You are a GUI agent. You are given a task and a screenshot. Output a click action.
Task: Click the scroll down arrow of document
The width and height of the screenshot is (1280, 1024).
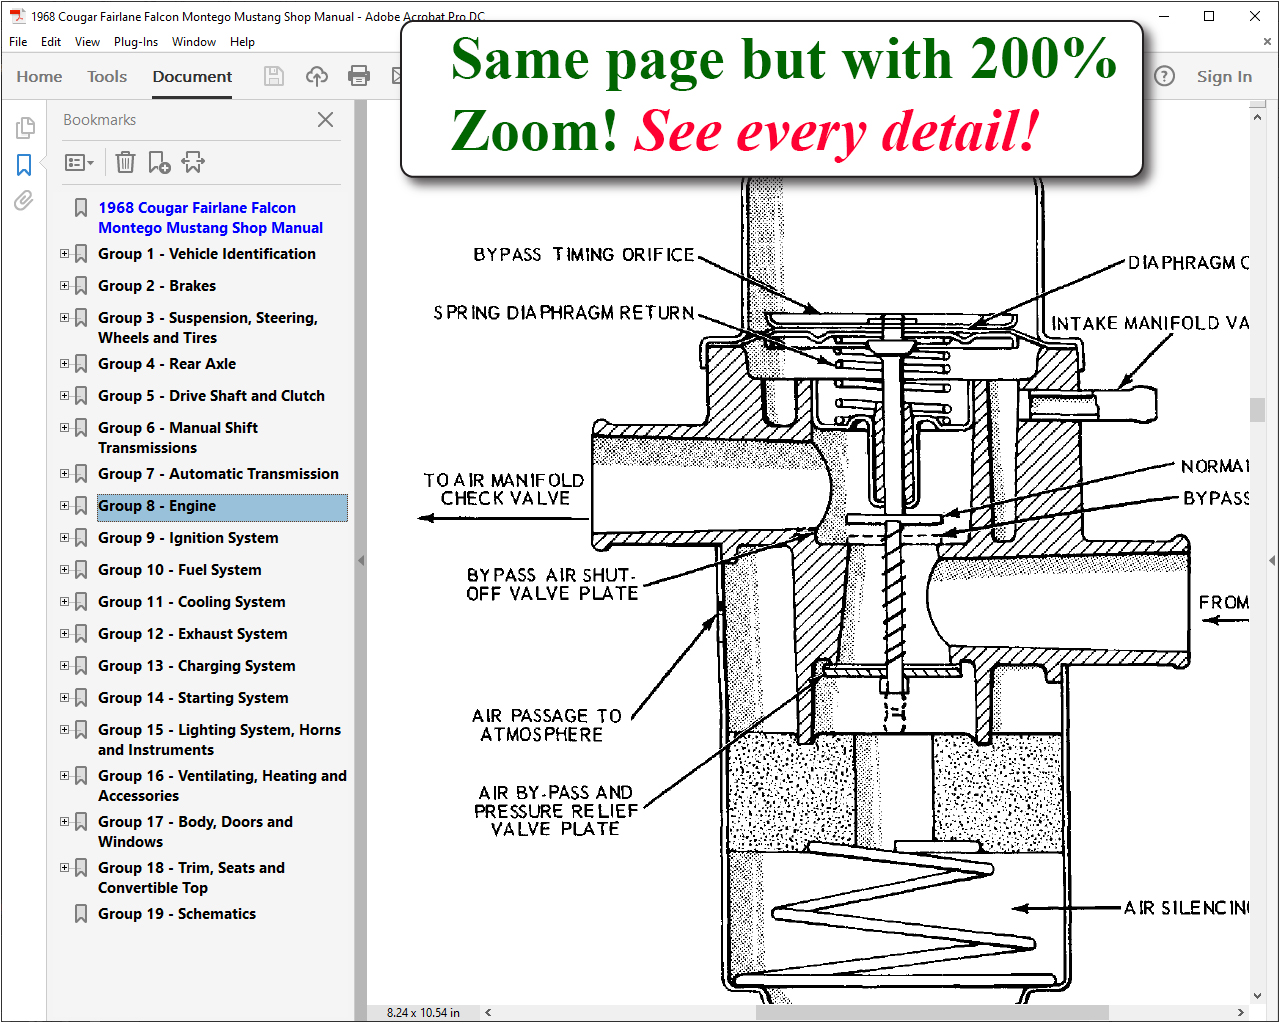(1258, 996)
